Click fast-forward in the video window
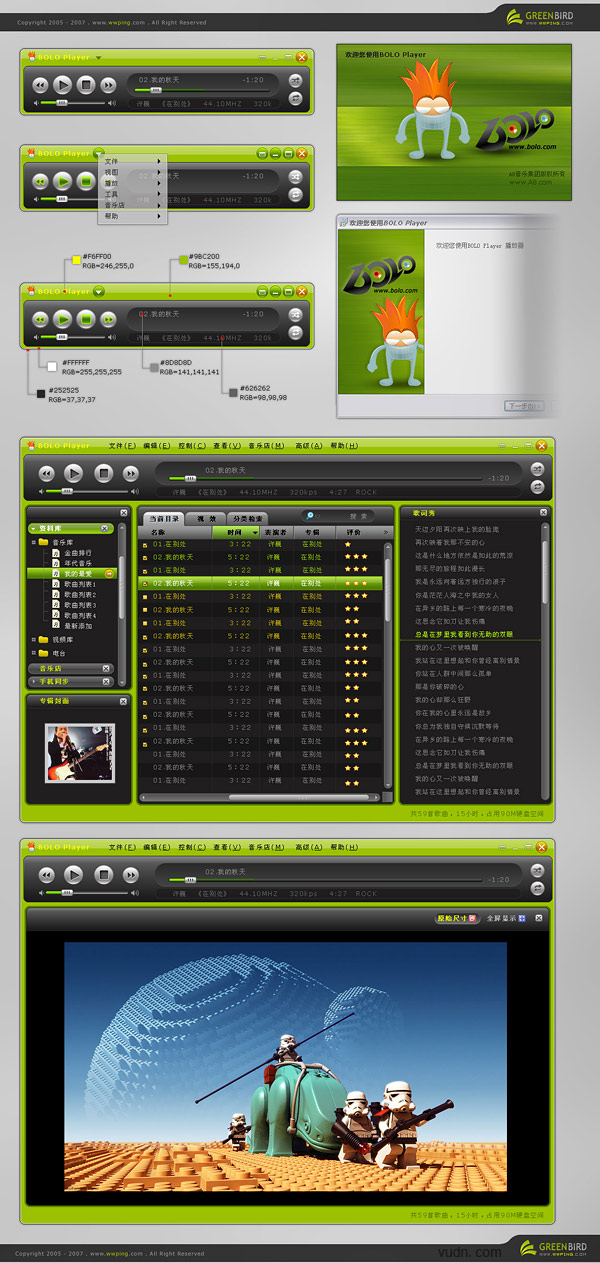The width and height of the screenshot is (600, 1263). [130, 875]
